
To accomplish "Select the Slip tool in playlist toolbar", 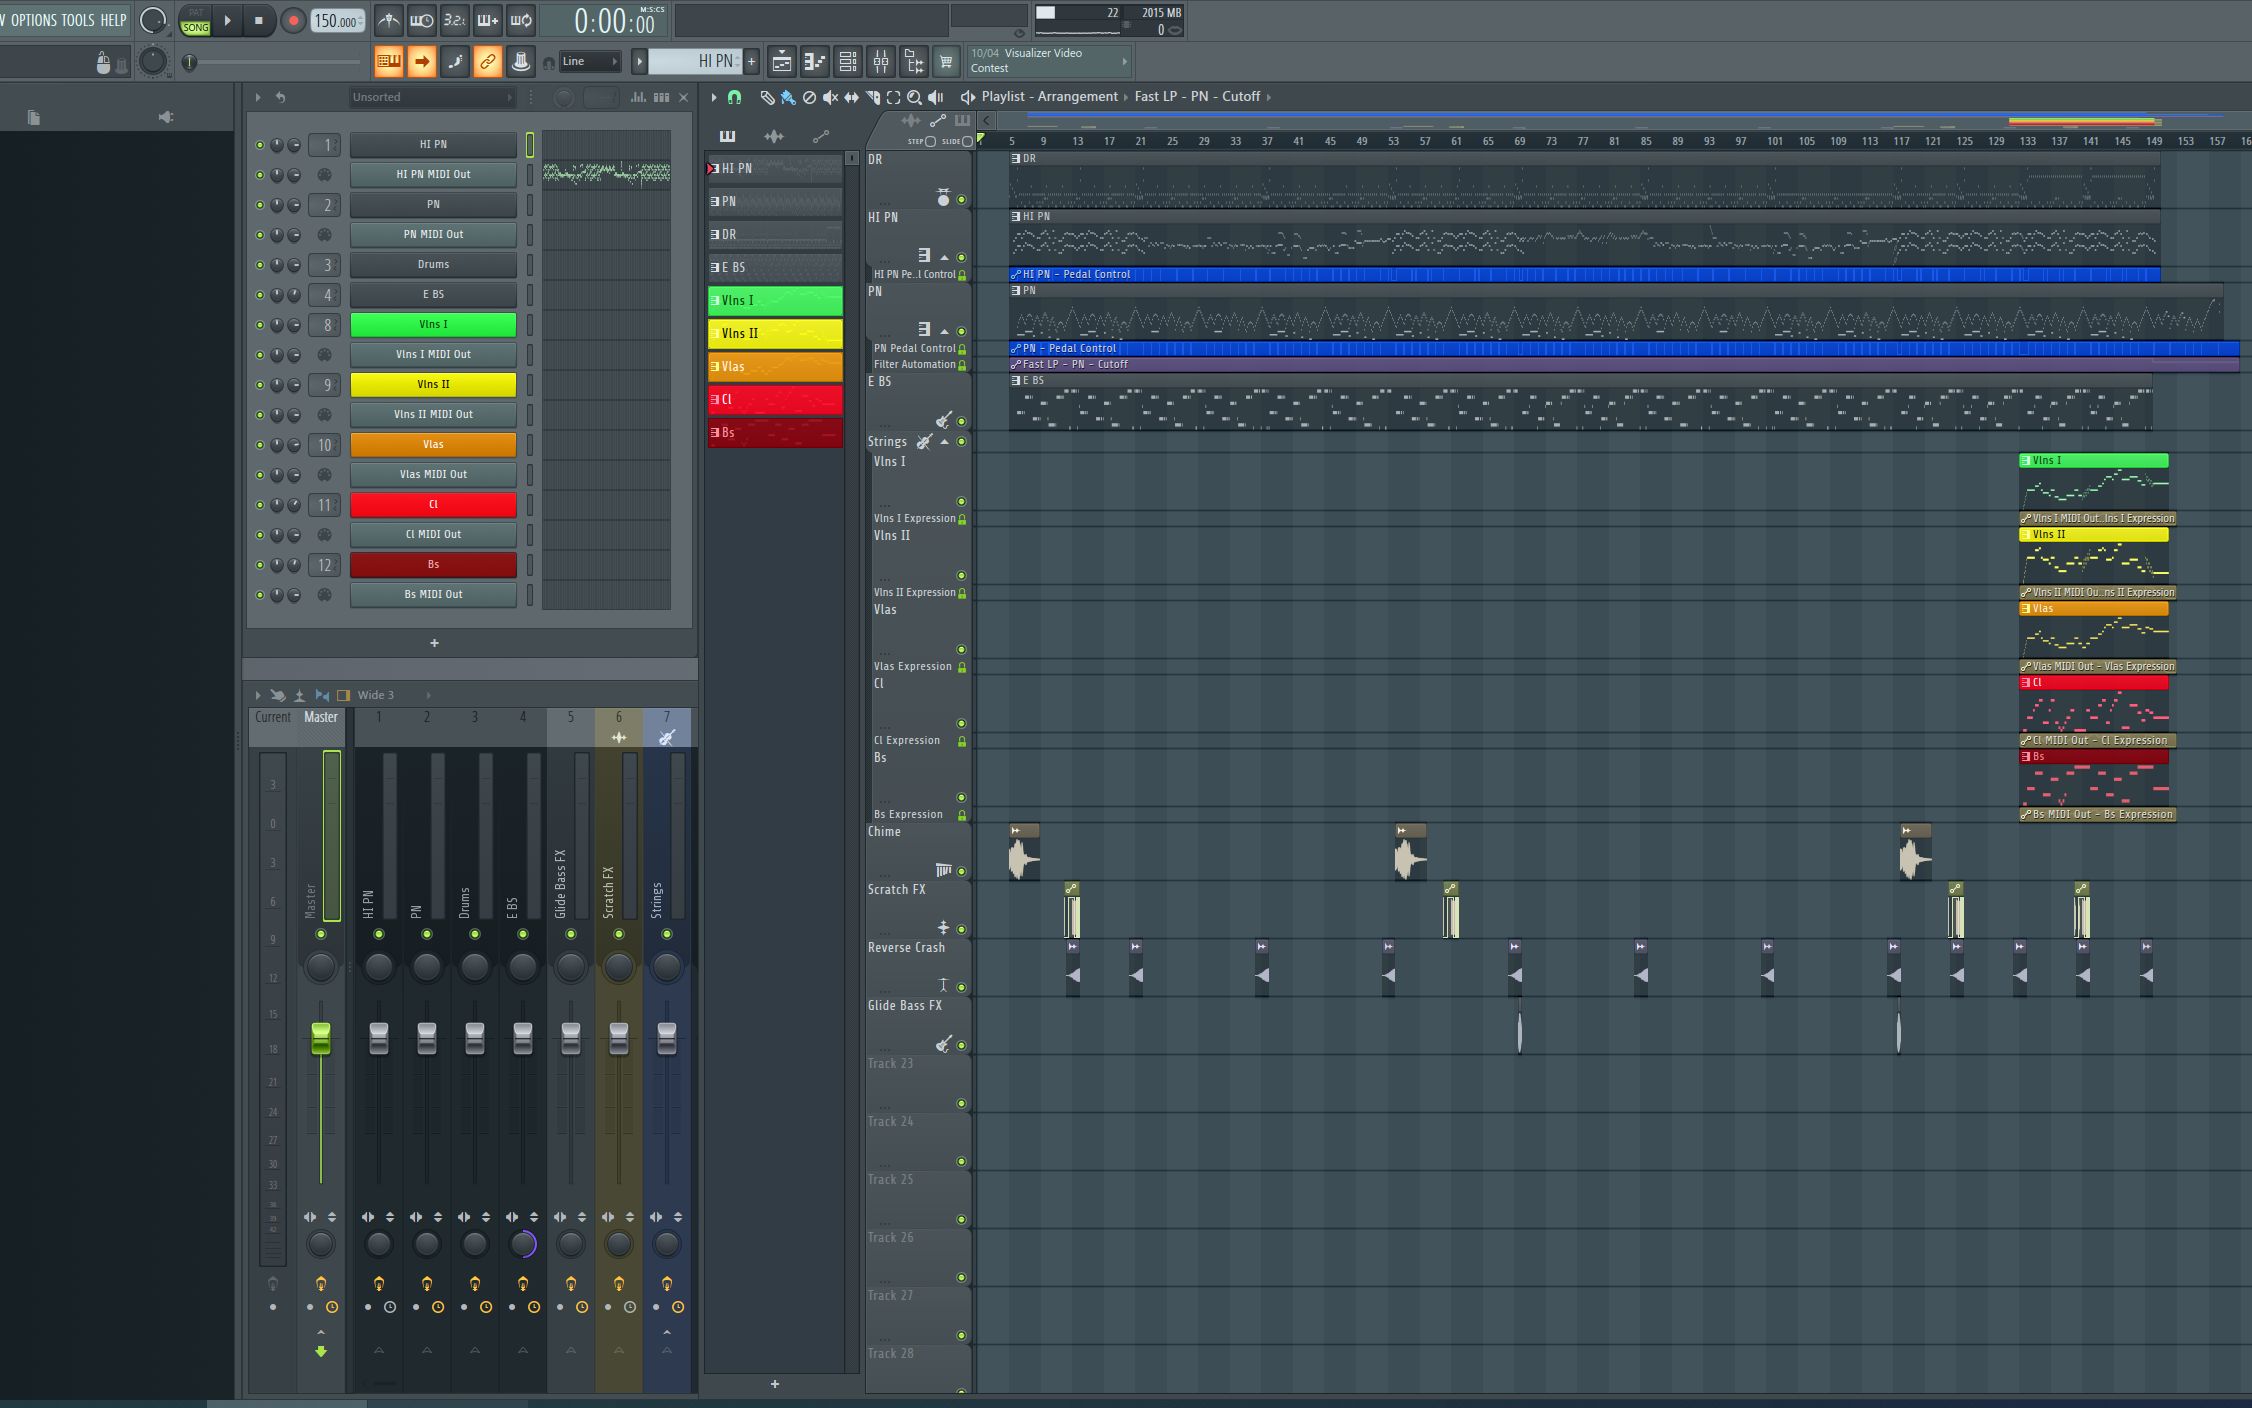I will pos(851,97).
